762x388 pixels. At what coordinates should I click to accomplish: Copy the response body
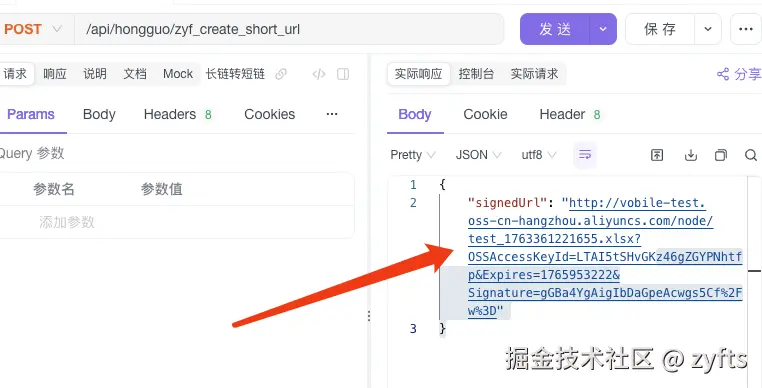[x=721, y=155]
